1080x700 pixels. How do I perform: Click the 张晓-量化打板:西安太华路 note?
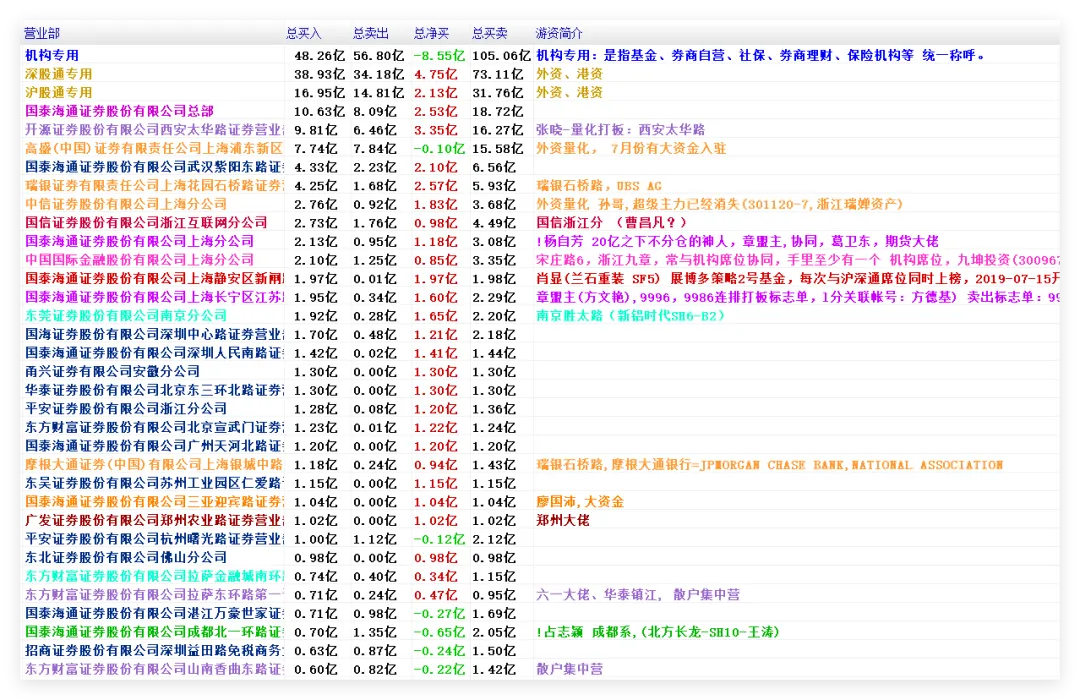click(621, 130)
